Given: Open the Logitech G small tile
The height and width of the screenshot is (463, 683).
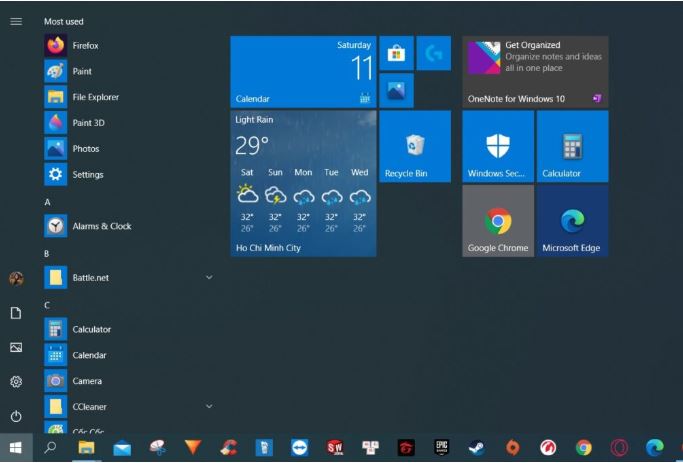Looking at the screenshot, I should point(433,53).
